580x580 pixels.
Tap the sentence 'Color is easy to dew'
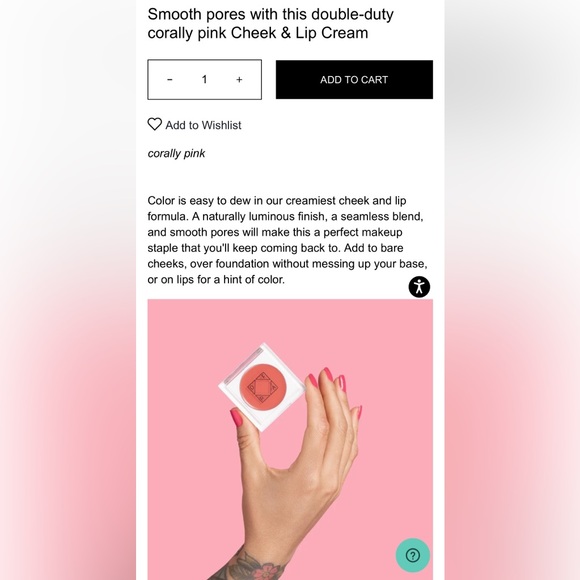point(199,201)
